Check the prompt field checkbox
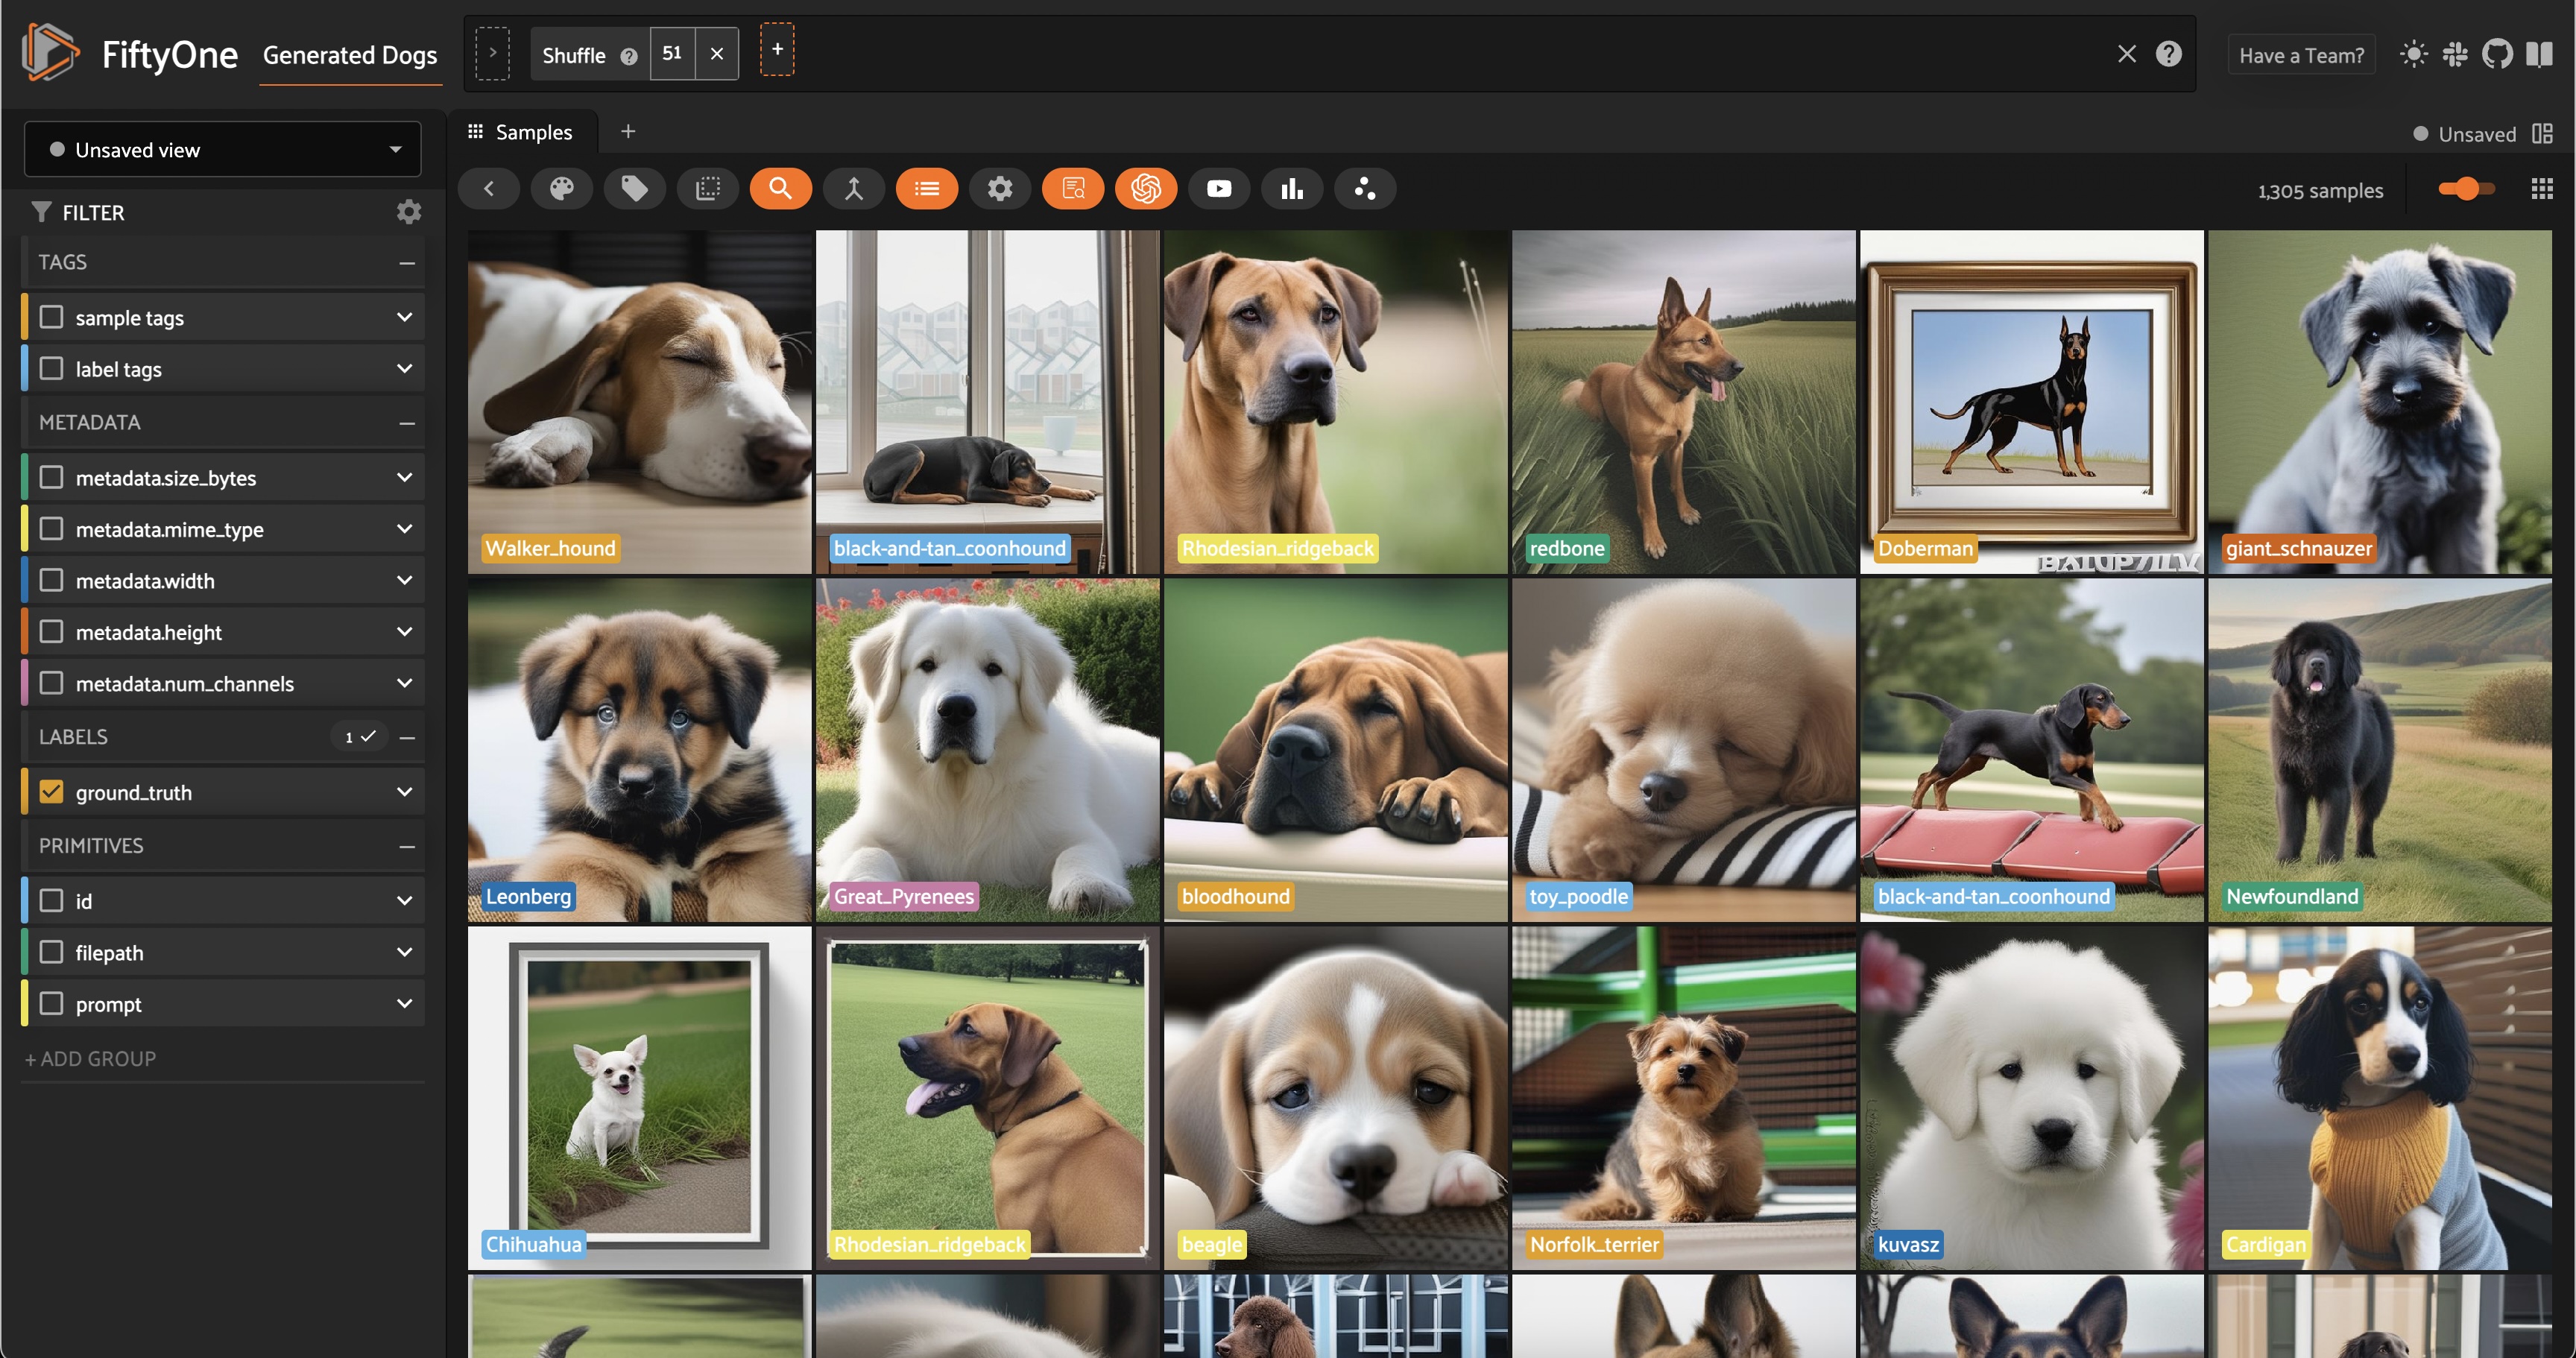The width and height of the screenshot is (2576, 1358). pyautogui.click(x=51, y=1003)
